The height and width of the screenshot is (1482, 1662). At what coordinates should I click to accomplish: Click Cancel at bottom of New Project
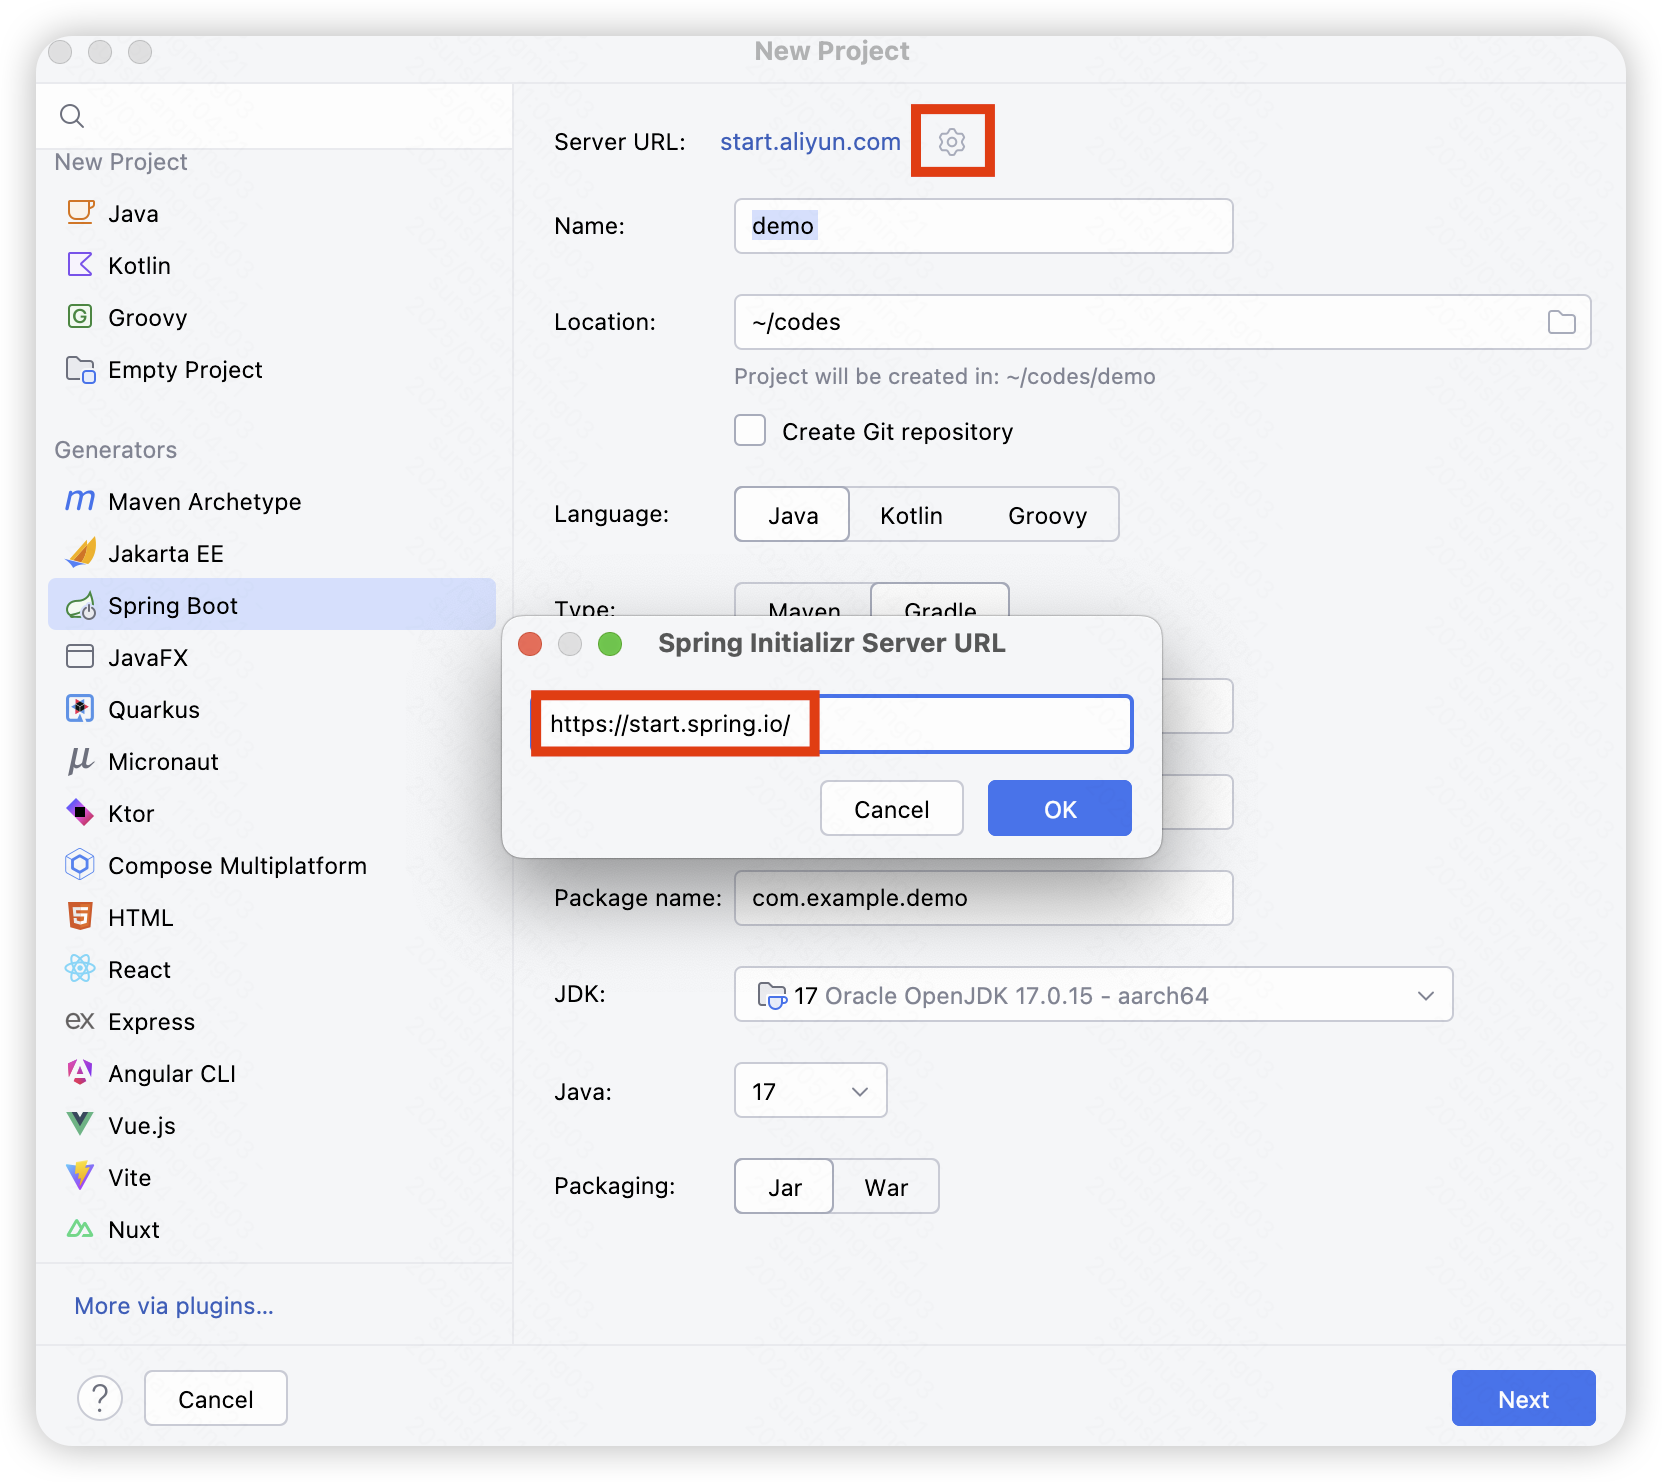coord(215,1398)
